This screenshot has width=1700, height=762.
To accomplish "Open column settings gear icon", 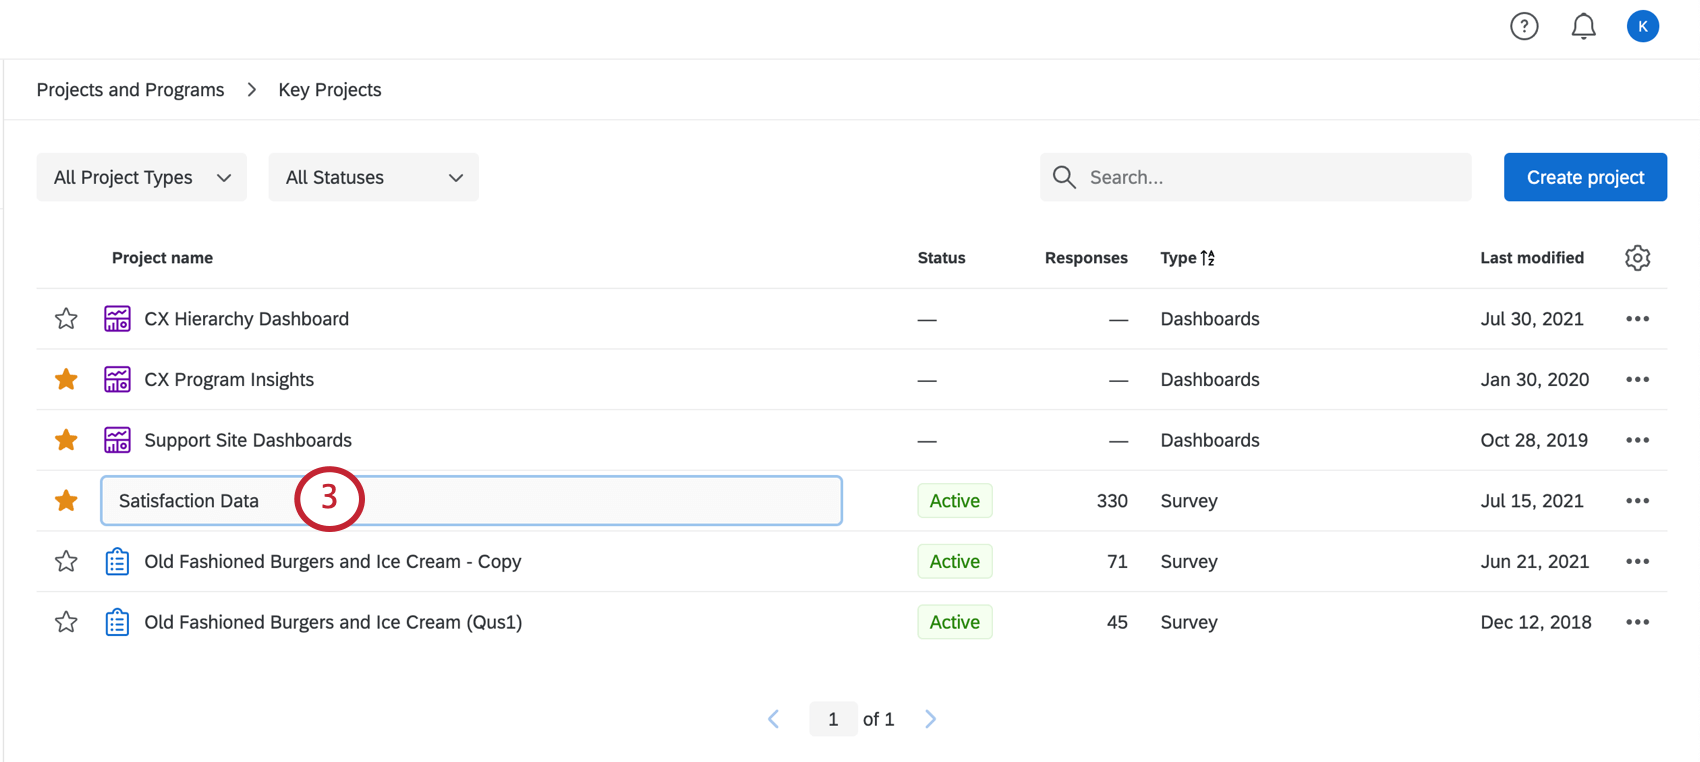I will pyautogui.click(x=1637, y=258).
